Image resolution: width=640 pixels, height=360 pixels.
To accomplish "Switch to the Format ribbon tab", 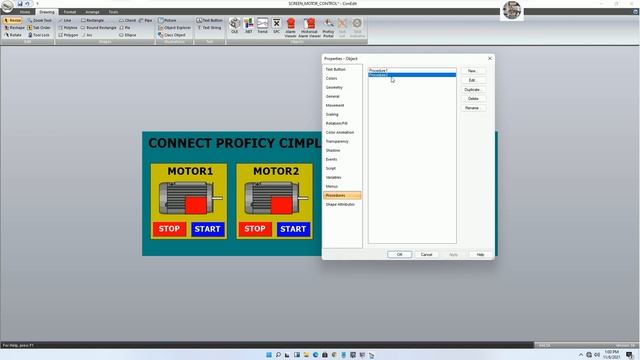I will pos(70,12).
